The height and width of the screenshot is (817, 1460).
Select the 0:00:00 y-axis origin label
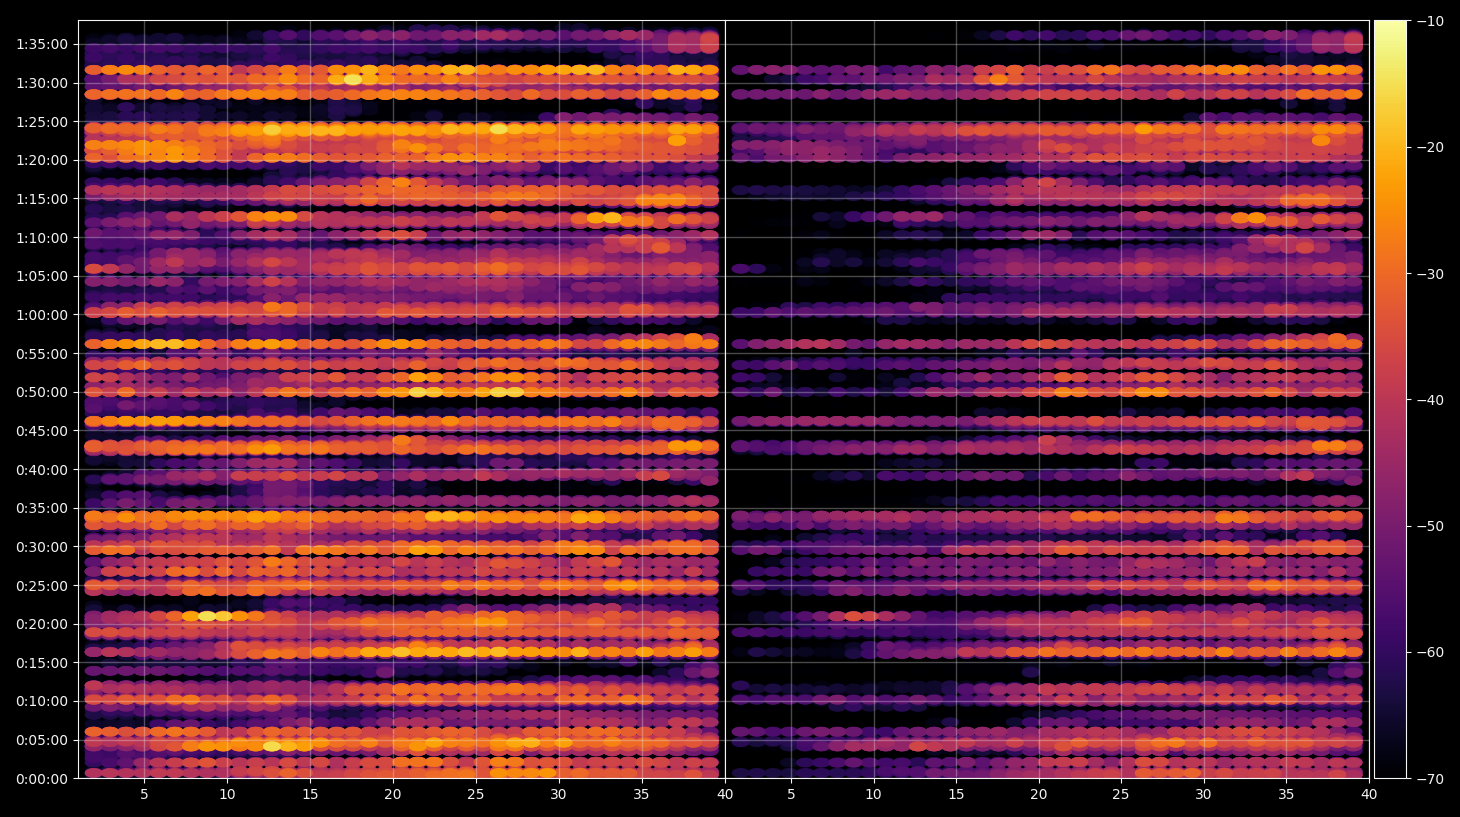click(x=42, y=779)
